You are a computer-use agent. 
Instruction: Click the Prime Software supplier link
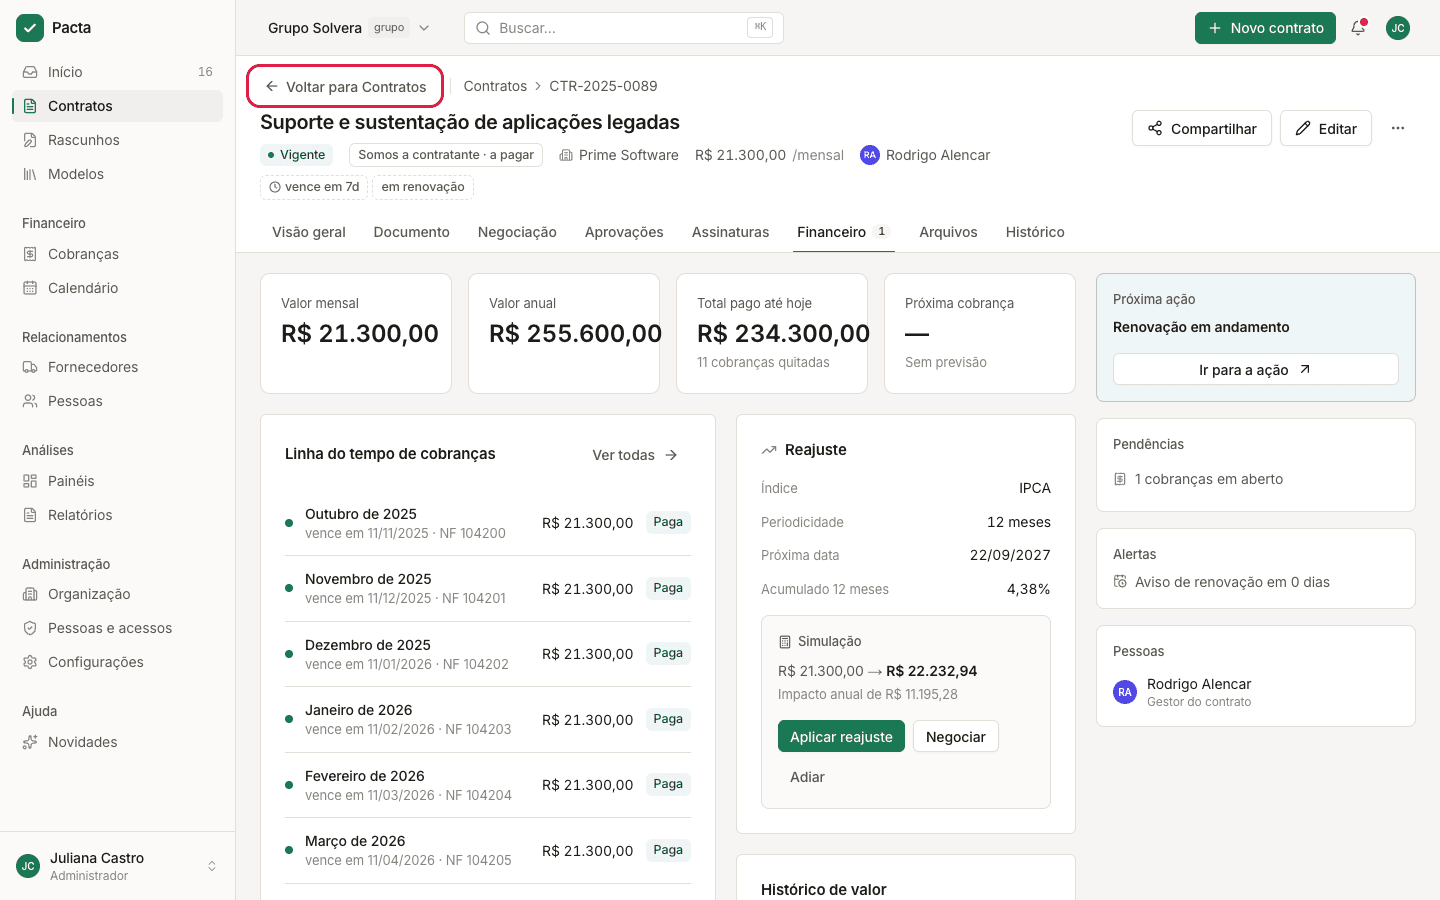tap(619, 155)
